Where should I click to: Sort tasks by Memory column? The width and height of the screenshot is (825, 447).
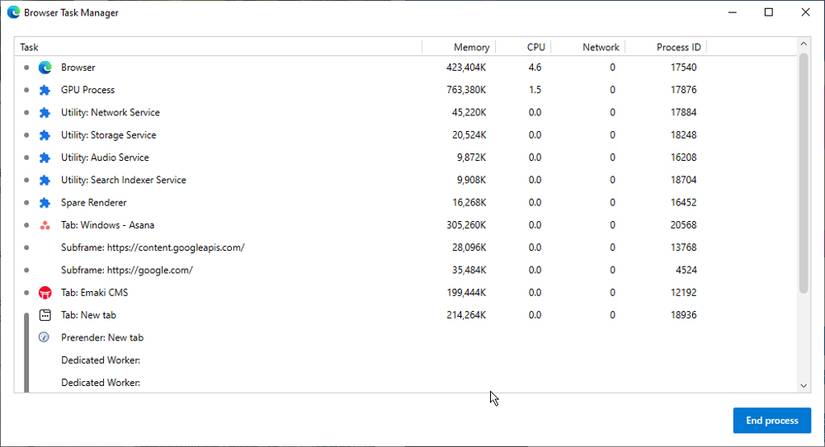(471, 47)
